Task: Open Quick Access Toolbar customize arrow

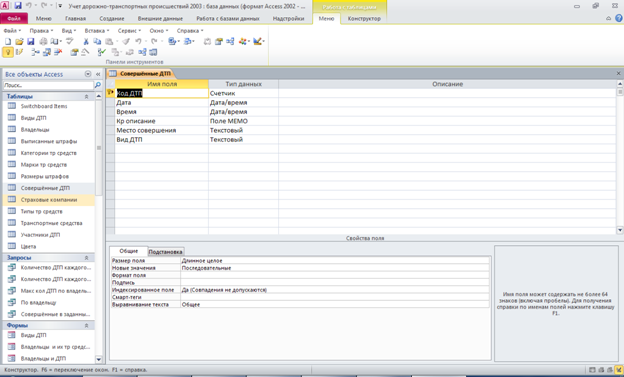Action: [x=60, y=6]
